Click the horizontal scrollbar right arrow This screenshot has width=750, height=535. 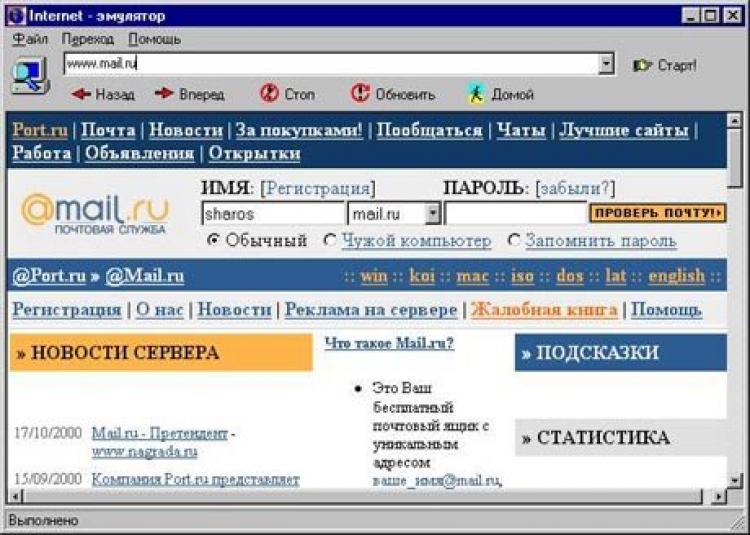pyautogui.click(x=718, y=497)
